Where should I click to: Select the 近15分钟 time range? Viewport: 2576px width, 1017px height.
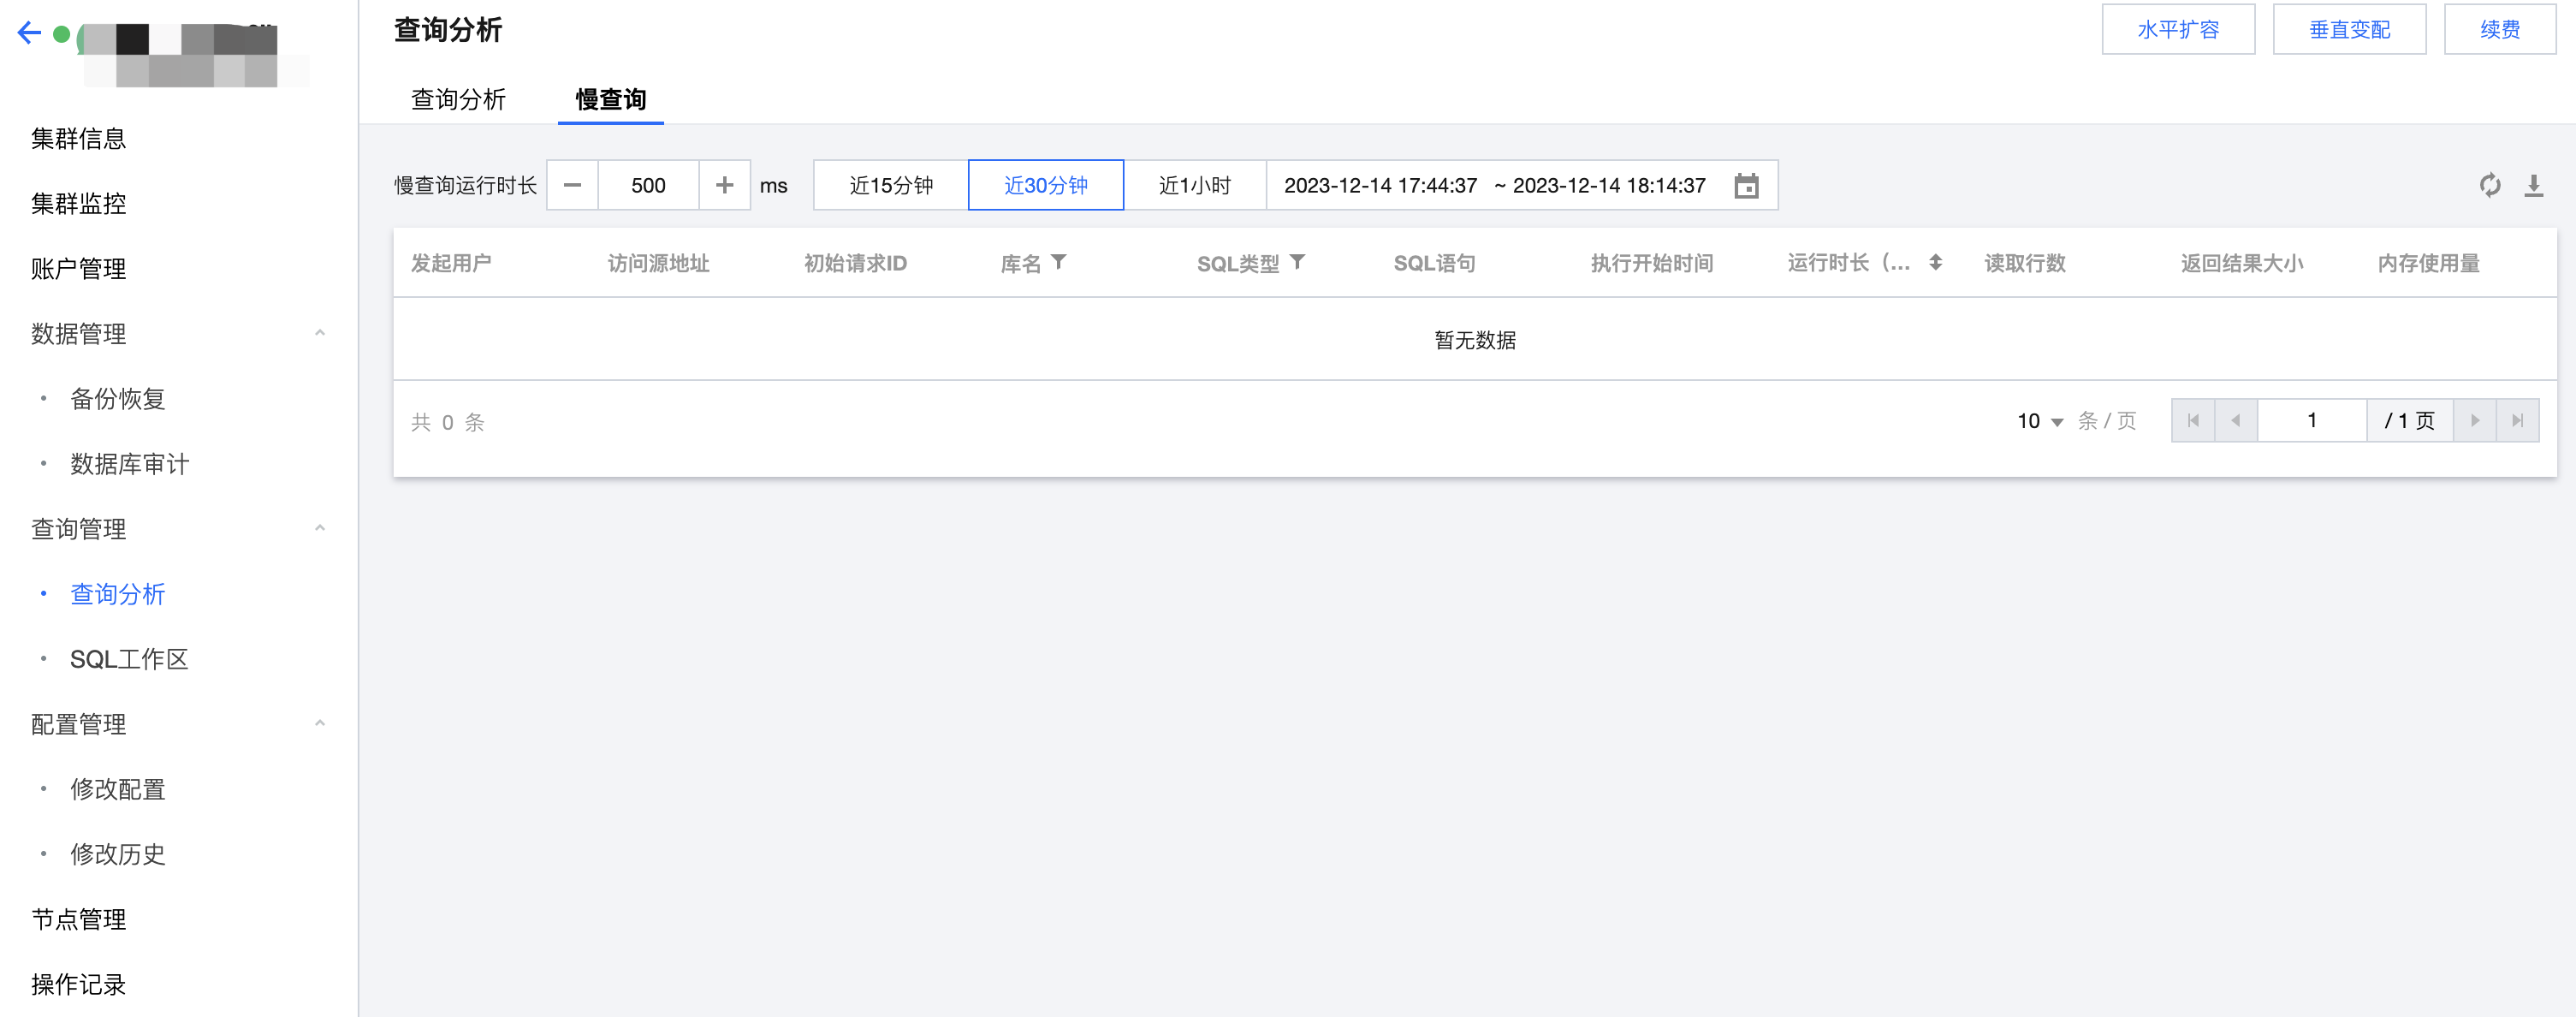pyautogui.click(x=890, y=185)
